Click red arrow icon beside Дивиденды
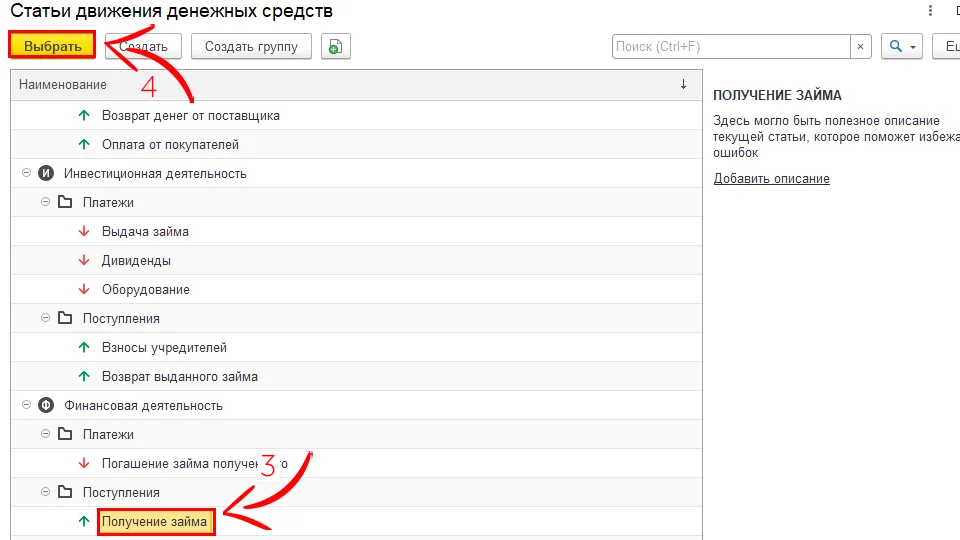Viewport: 960px width, 540px height. click(x=84, y=260)
